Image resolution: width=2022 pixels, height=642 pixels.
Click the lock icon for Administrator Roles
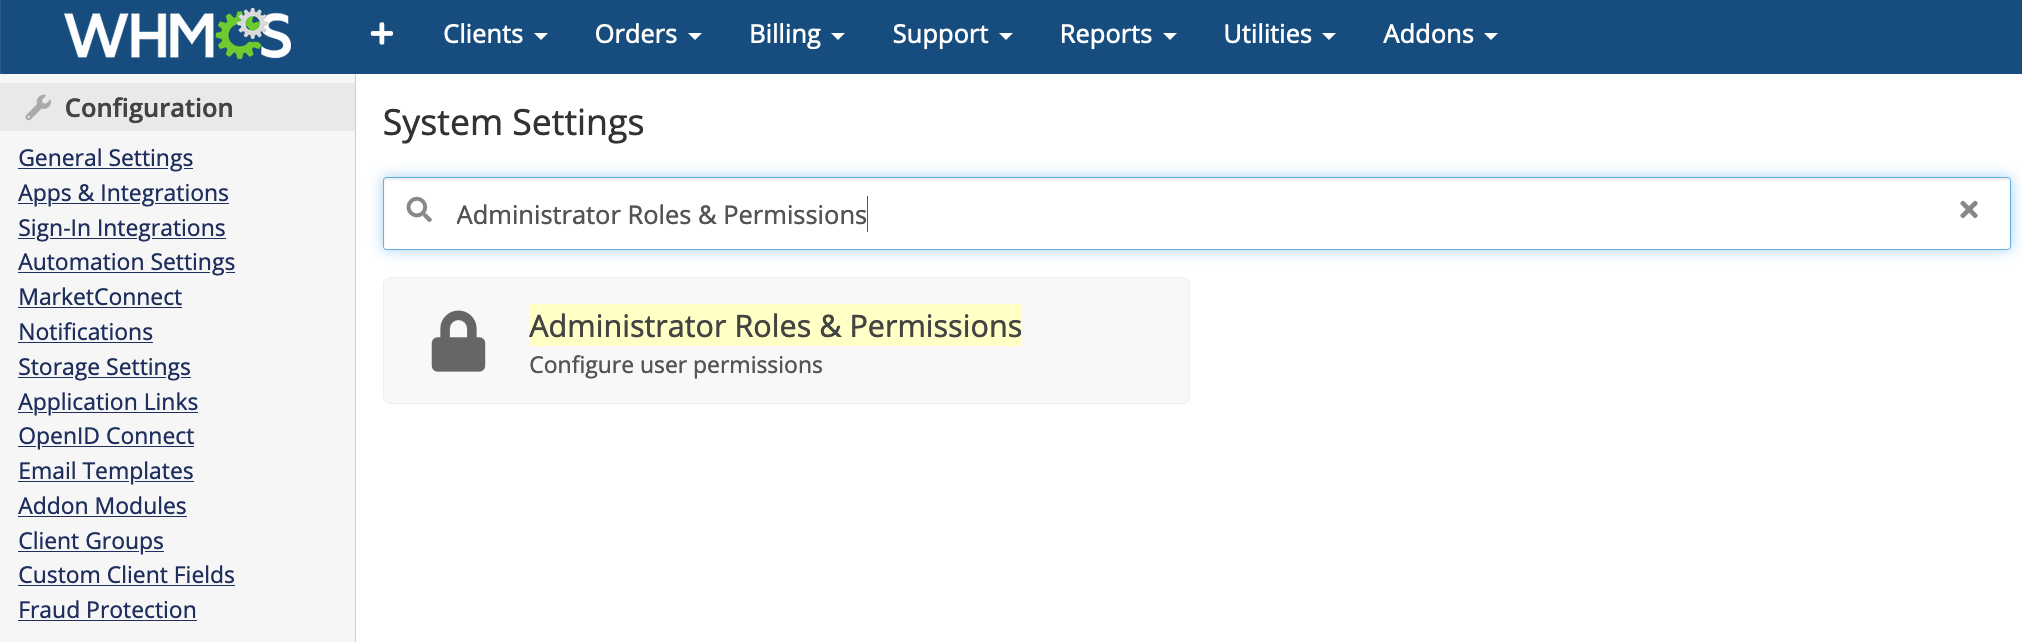coord(458,342)
